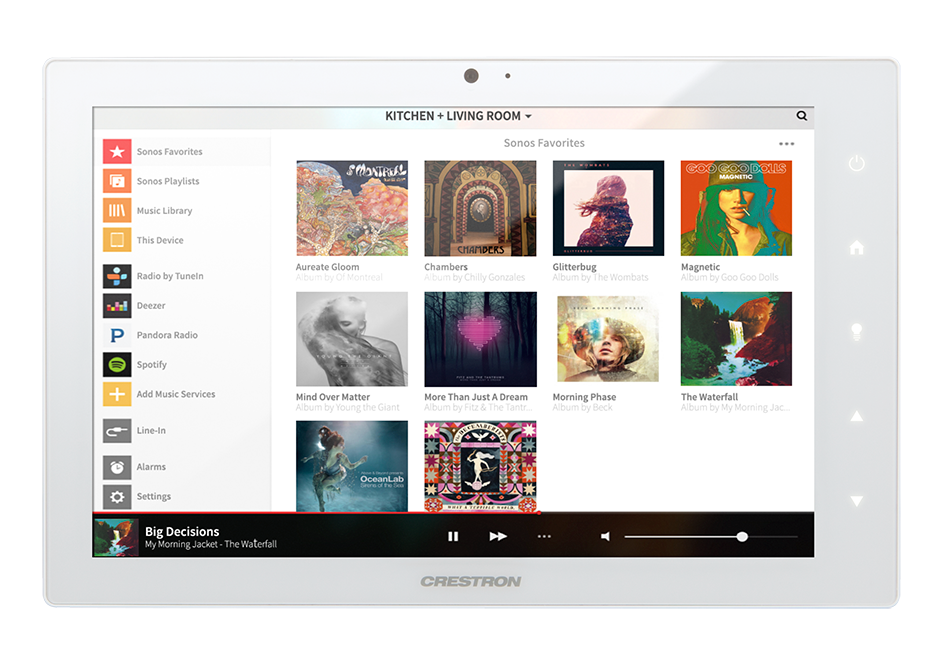The image size is (945, 645).
Task: Open the More Than Just A Dream cover
Action: pos(480,339)
